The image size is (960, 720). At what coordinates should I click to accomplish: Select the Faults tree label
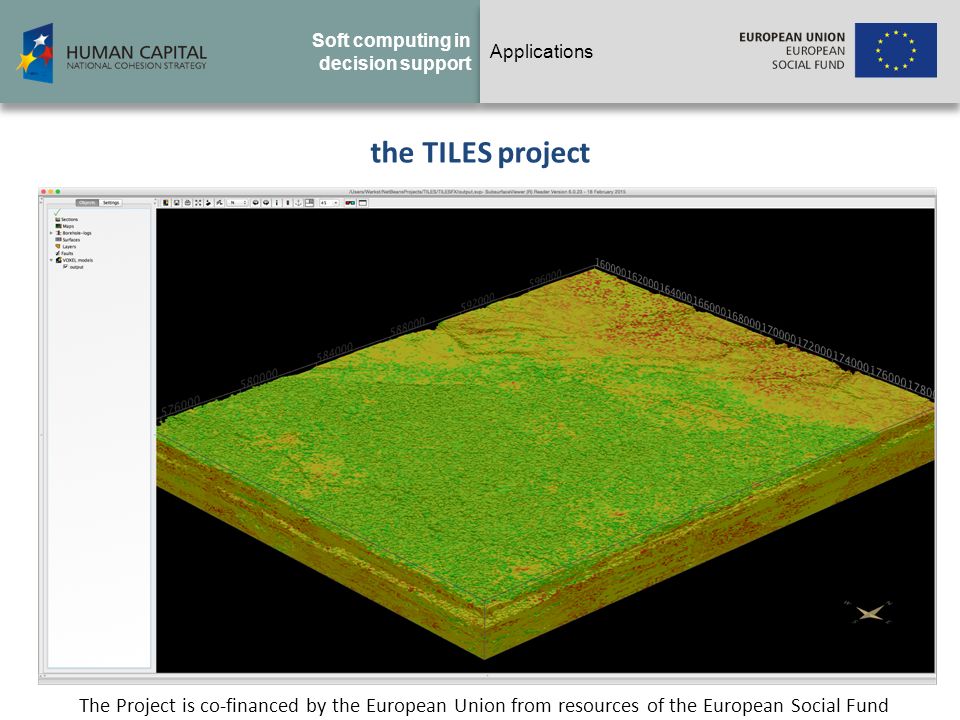tap(67, 253)
